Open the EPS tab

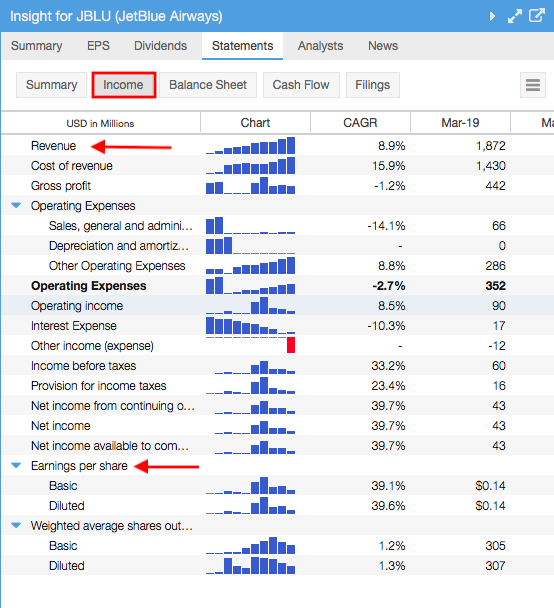98,46
